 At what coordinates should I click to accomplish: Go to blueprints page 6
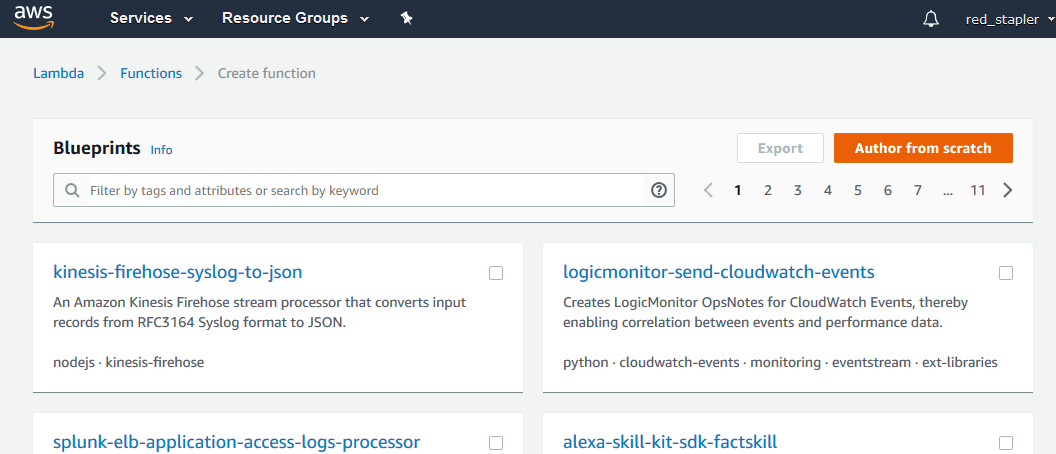click(x=888, y=191)
